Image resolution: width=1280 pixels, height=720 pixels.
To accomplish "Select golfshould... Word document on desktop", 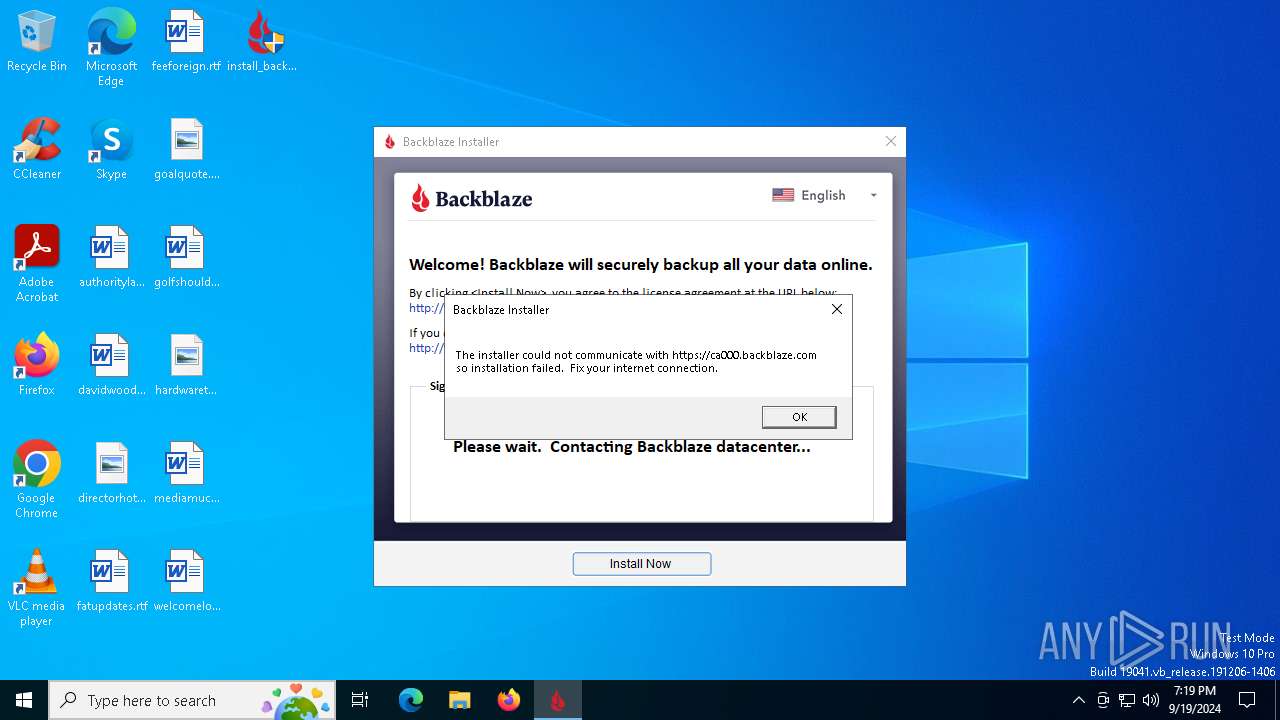I will pos(186,258).
